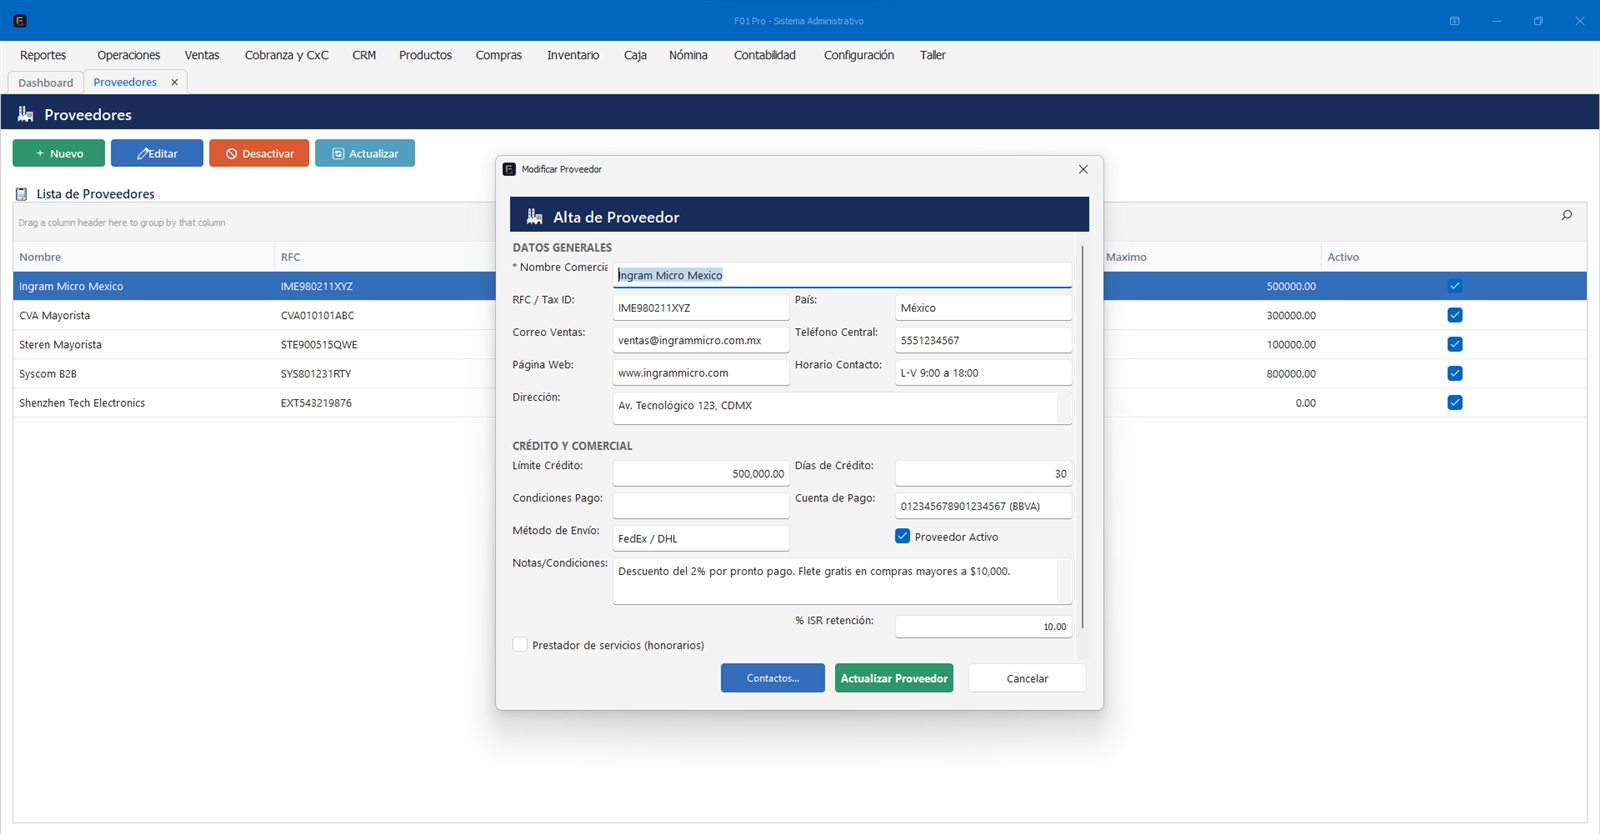Click the RFC / Tax ID field

[x=701, y=308]
